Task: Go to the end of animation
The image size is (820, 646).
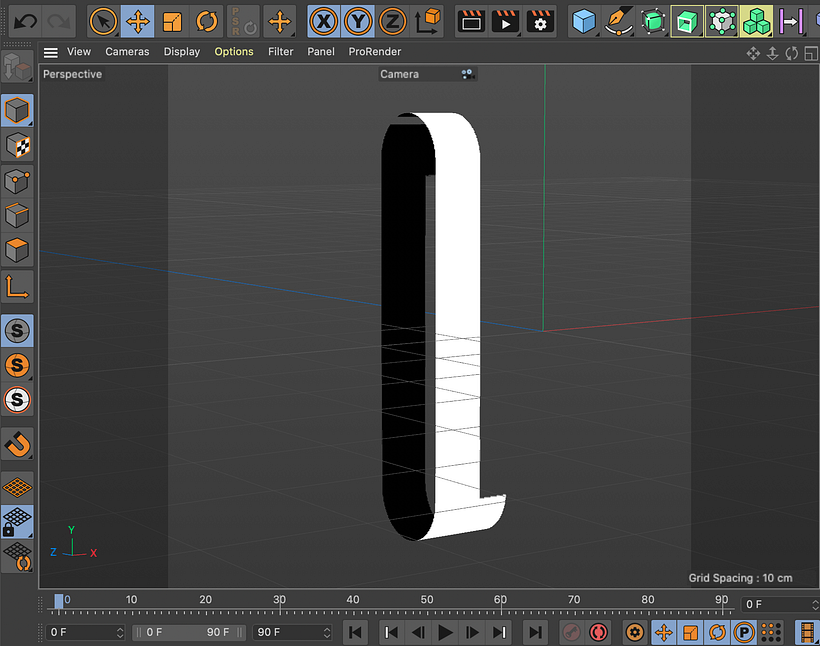Action: 535,632
